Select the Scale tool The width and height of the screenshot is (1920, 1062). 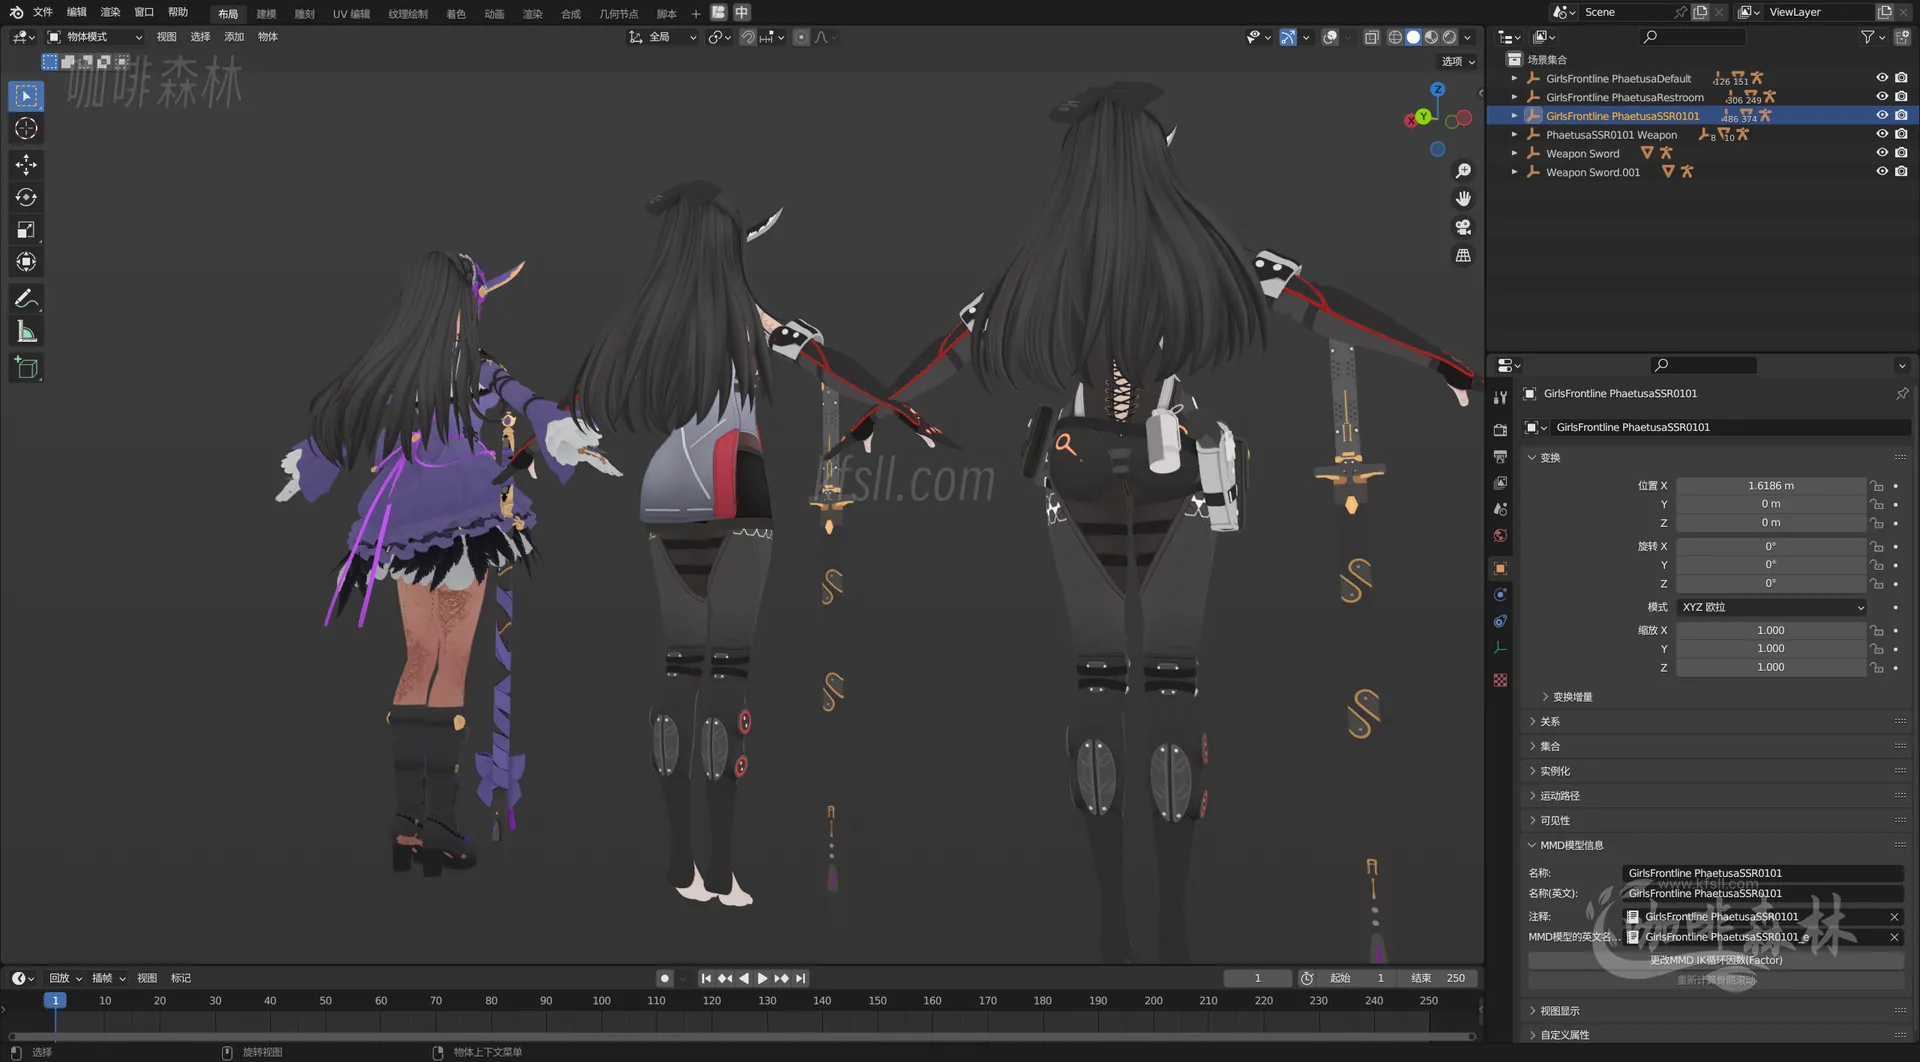tap(26, 229)
